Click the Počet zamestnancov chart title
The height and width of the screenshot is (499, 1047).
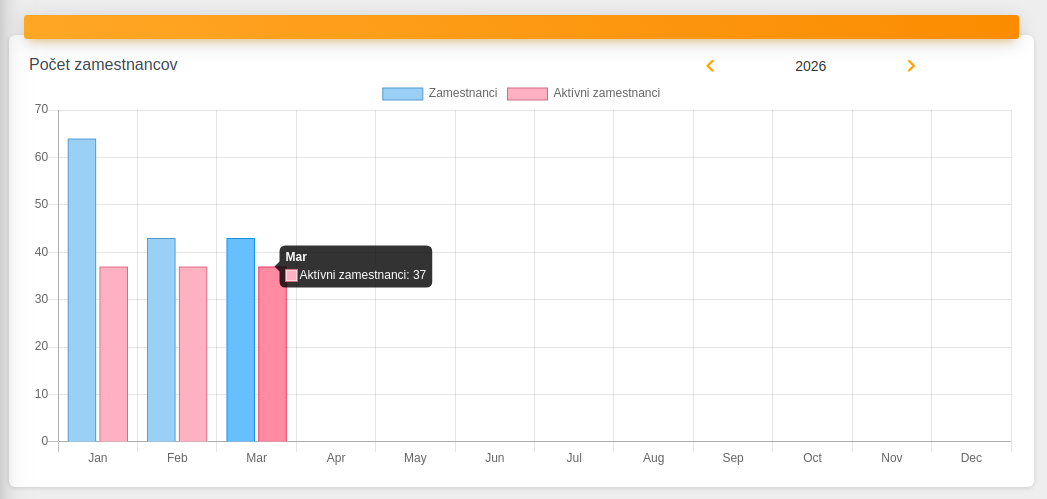(103, 65)
